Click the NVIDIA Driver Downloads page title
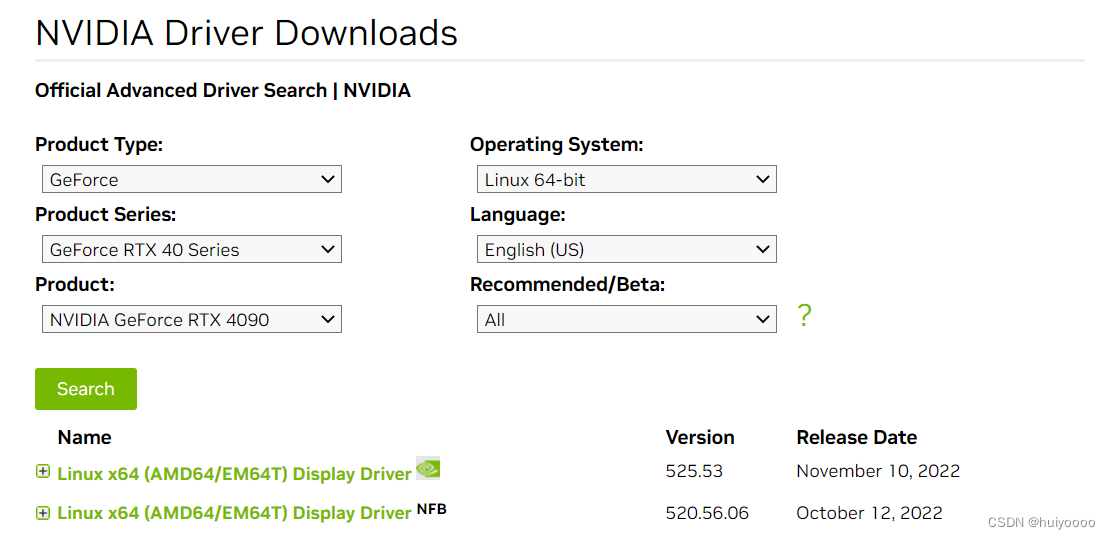The height and width of the screenshot is (539, 1110). coord(246,33)
